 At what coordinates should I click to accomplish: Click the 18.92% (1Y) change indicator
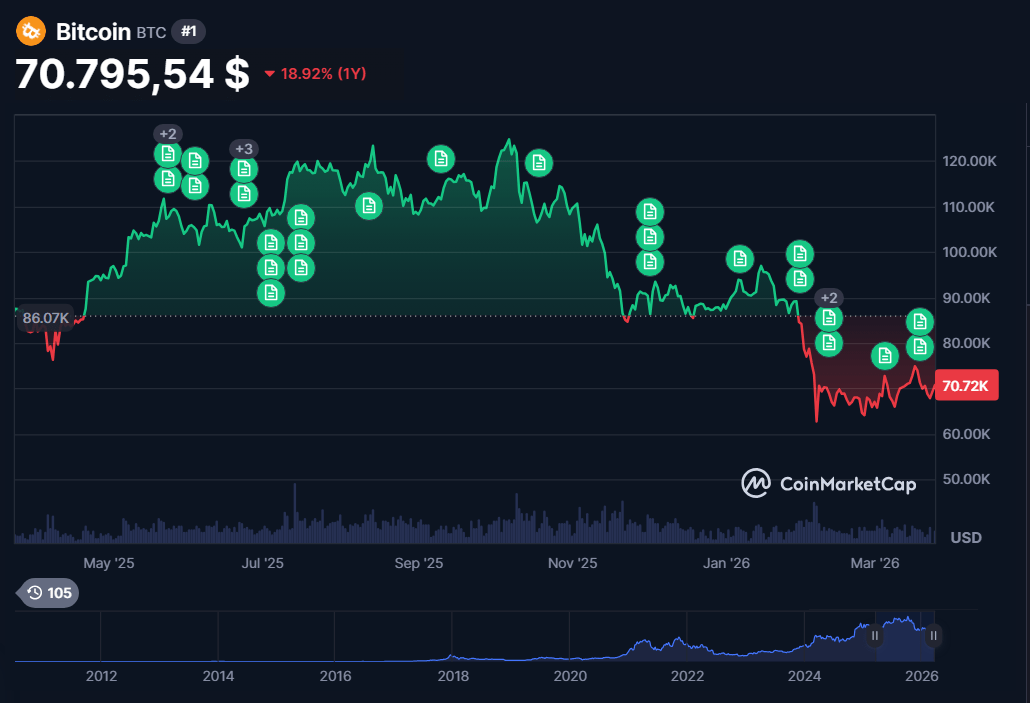pos(315,74)
